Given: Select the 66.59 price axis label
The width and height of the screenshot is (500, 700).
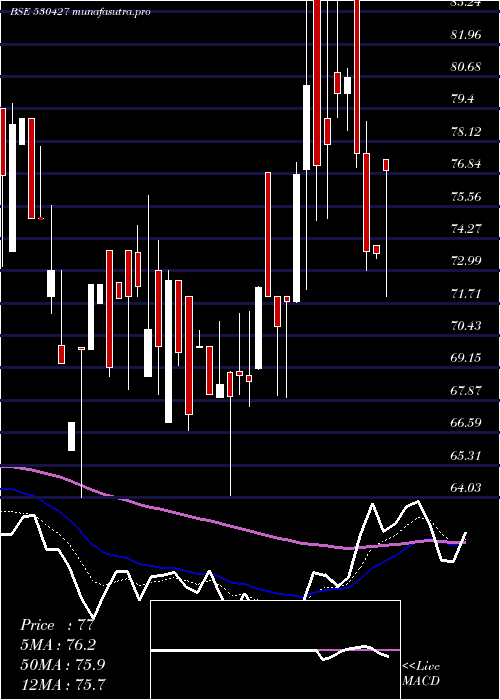Looking at the screenshot, I should pos(466,423).
